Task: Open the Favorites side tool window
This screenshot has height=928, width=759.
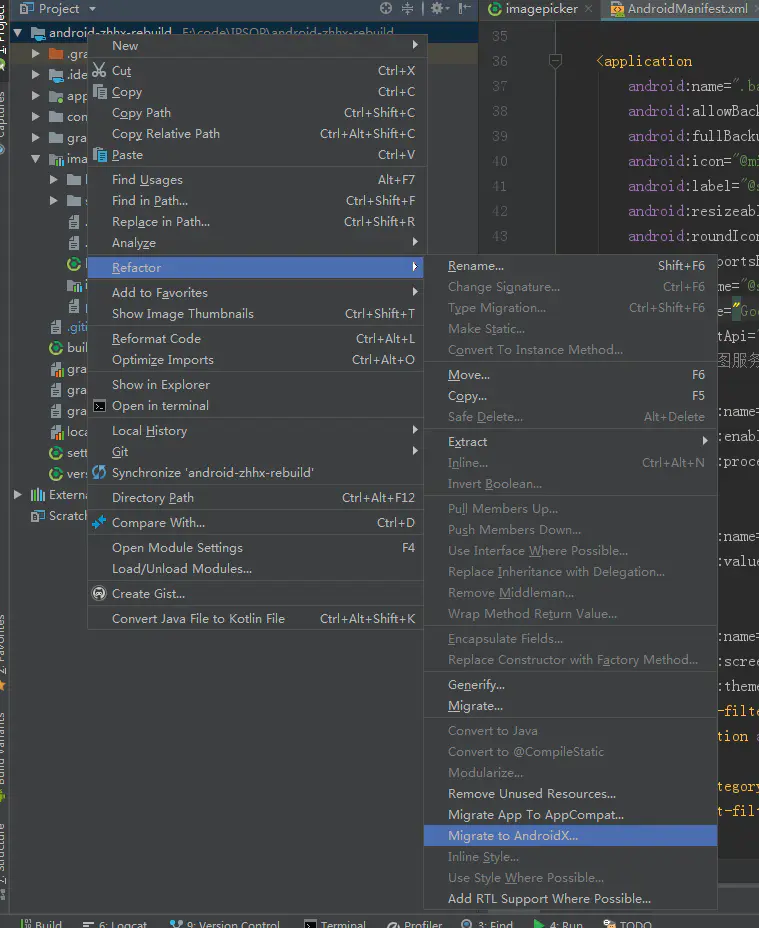Action: coord(3,651)
